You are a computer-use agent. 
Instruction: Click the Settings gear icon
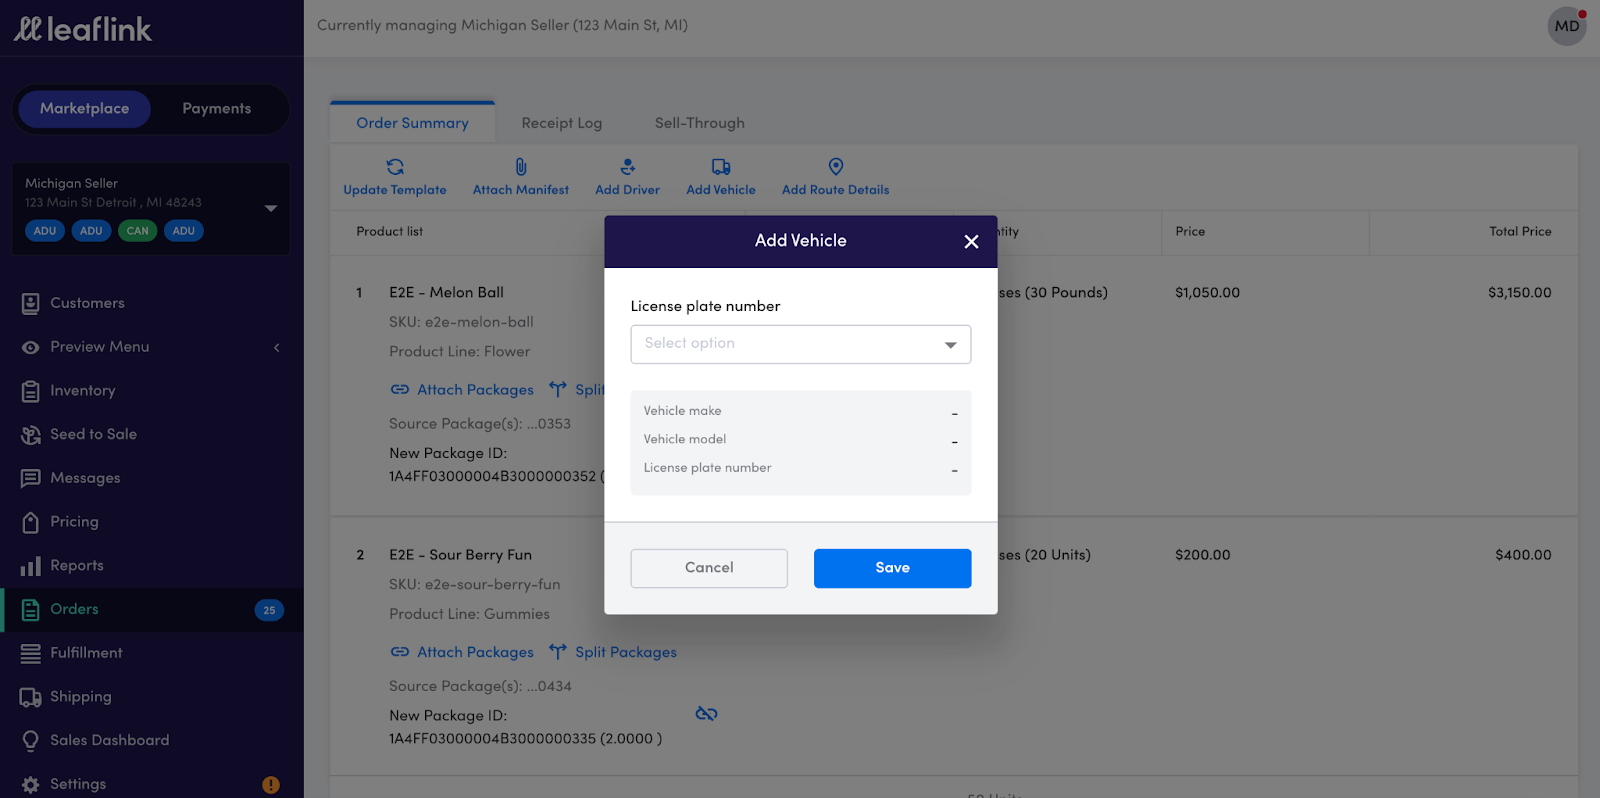31,785
